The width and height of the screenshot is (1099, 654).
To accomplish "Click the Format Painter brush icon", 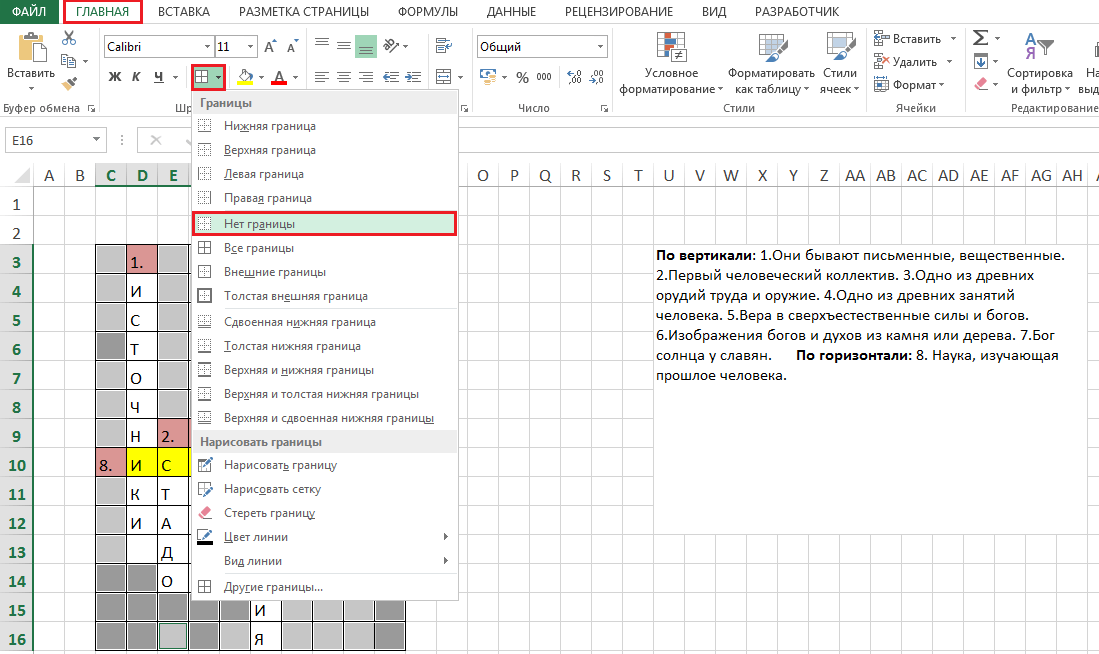I will [x=69, y=85].
